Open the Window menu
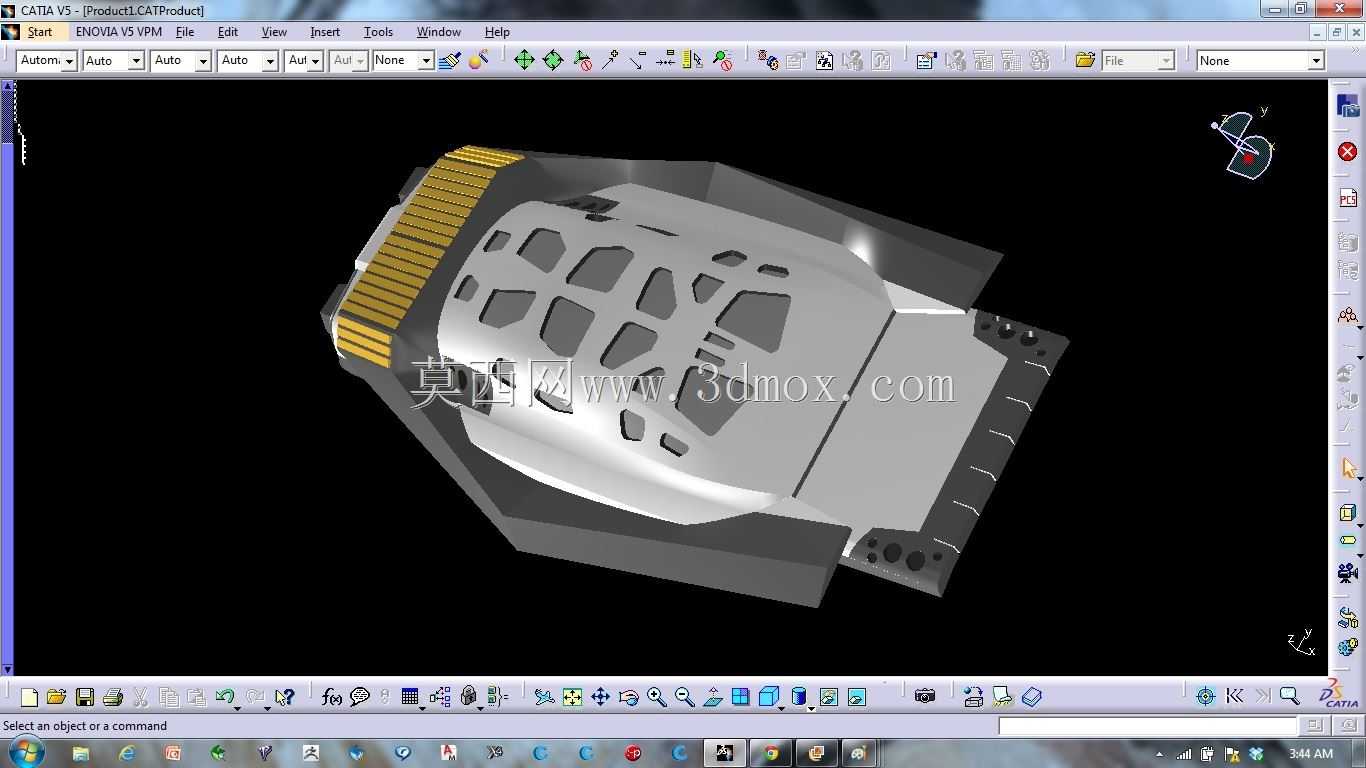Image resolution: width=1366 pixels, height=768 pixels. pyautogui.click(x=438, y=32)
